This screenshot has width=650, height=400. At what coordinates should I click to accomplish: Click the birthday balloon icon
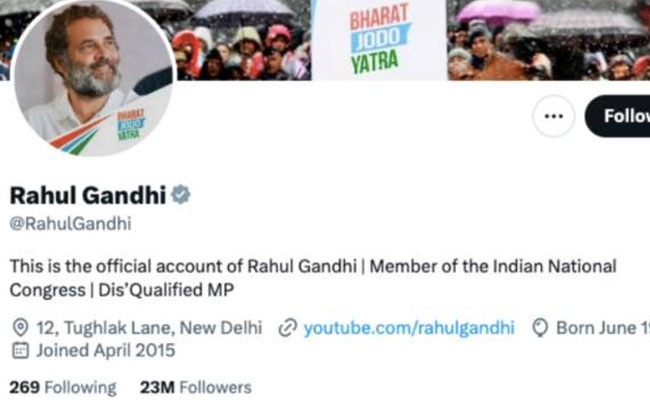click(x=540, y=328)
